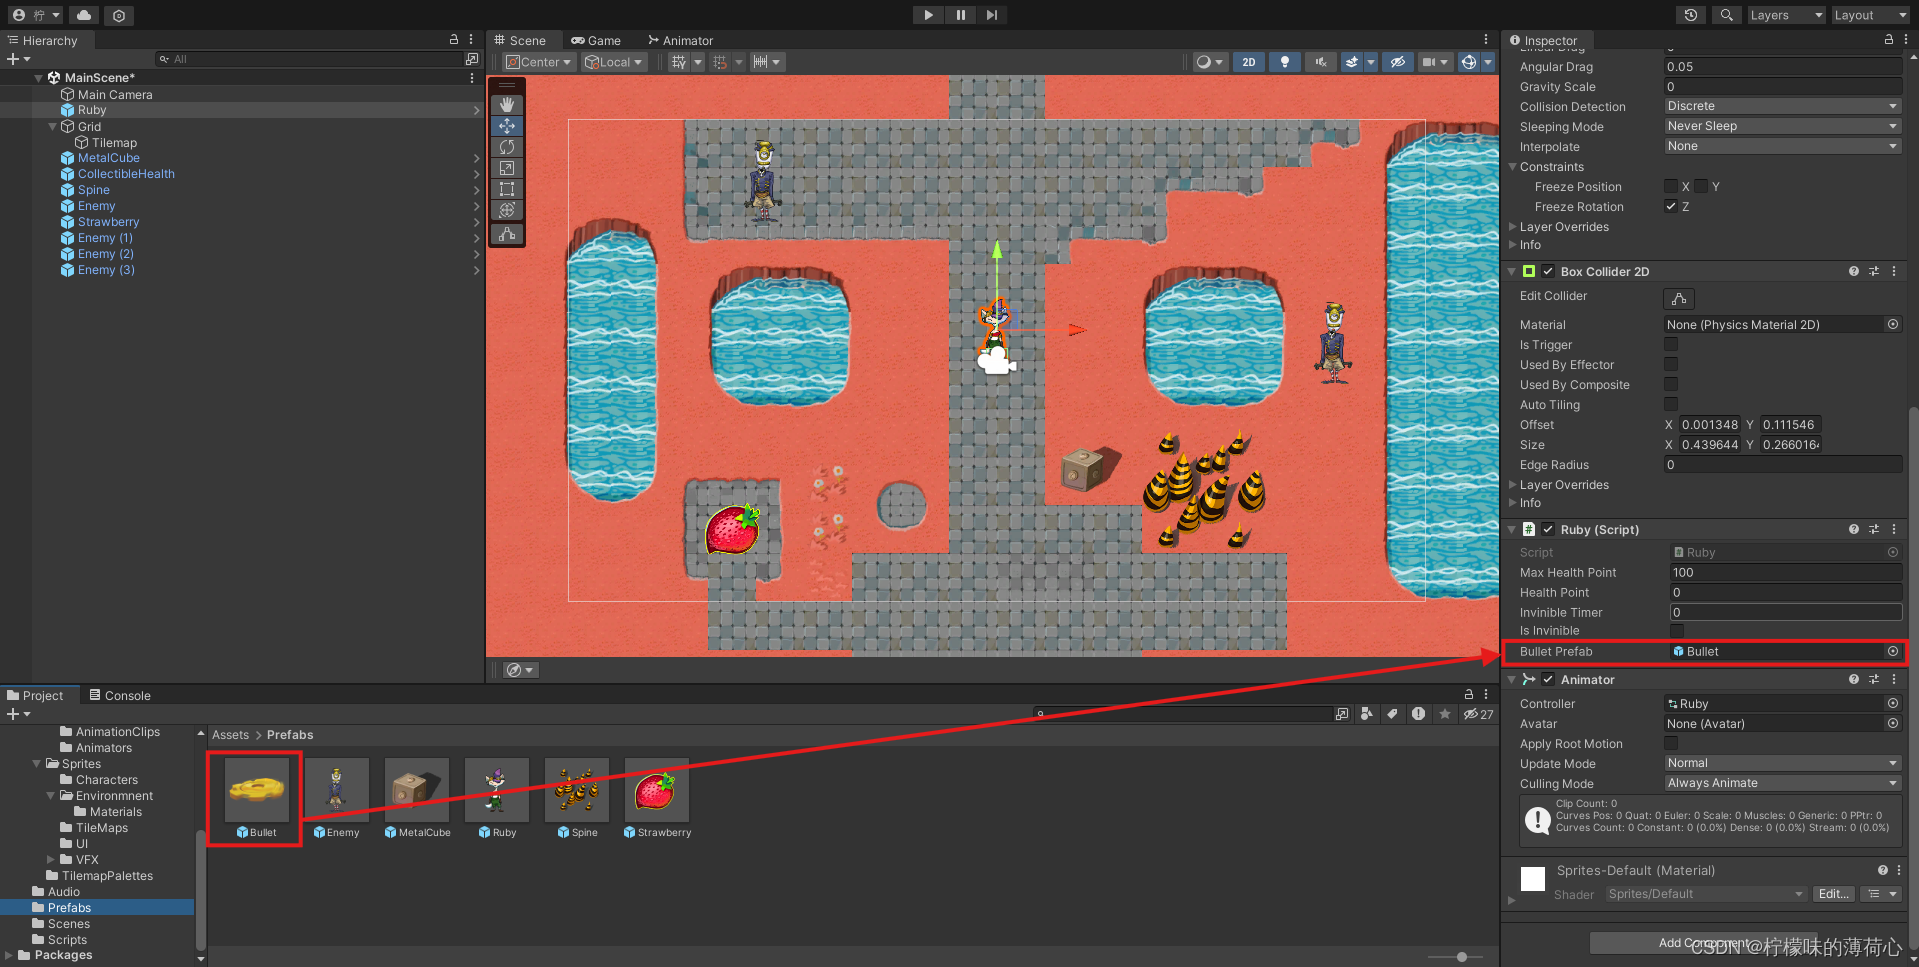Open Layout dropdown

pos(1870,15)
